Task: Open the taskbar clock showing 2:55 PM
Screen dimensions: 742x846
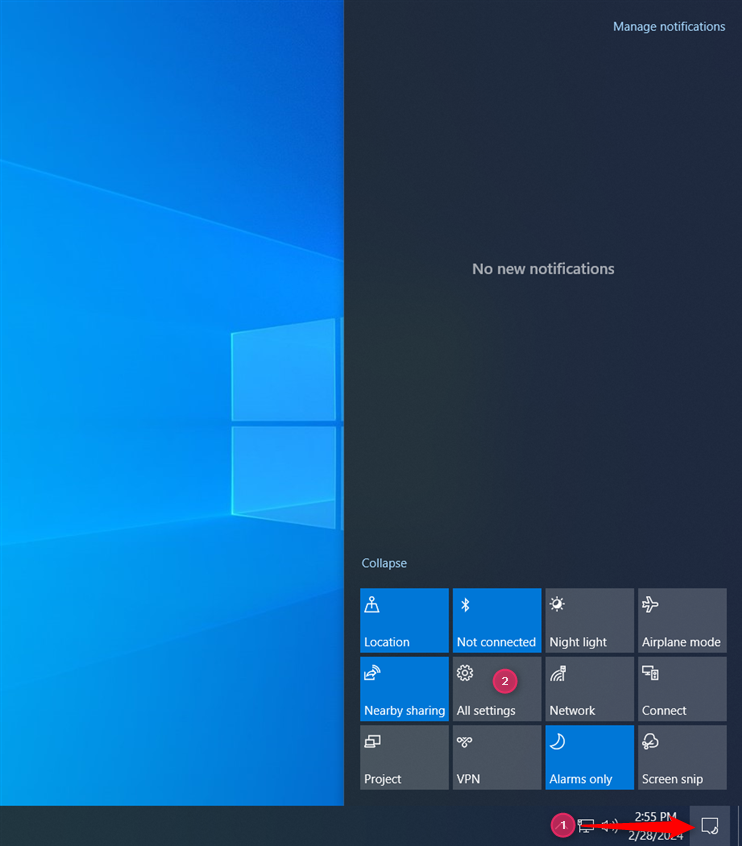Action: click(655, 825)
